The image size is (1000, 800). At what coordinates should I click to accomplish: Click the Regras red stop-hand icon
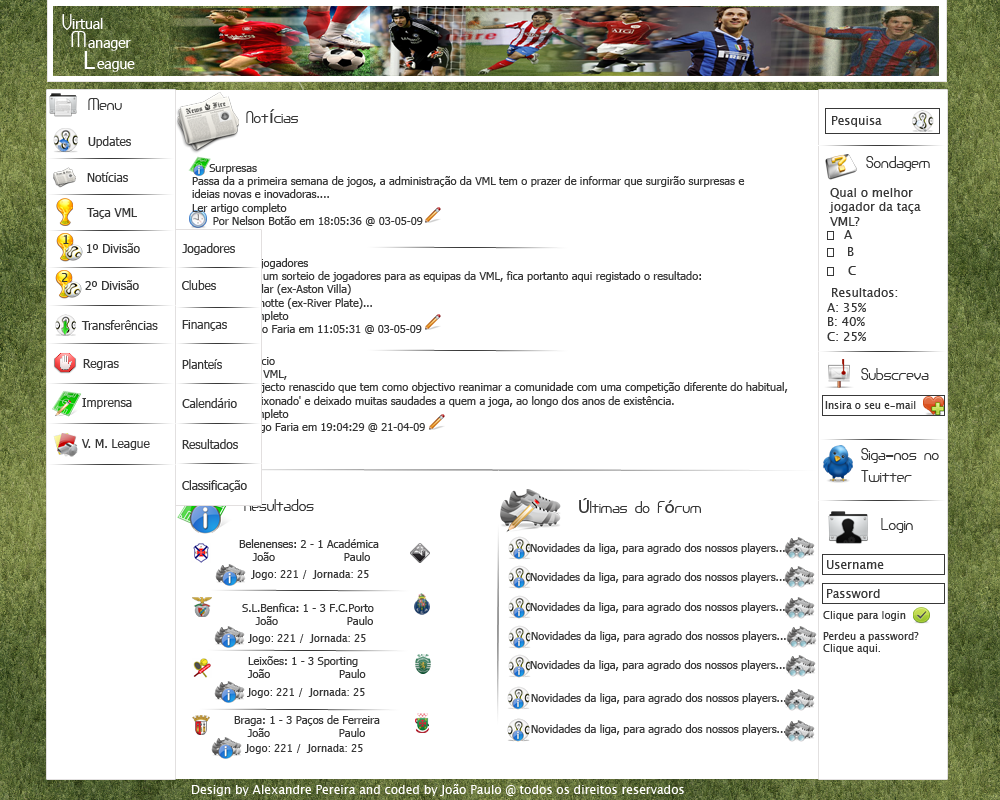tap(65, 363)
